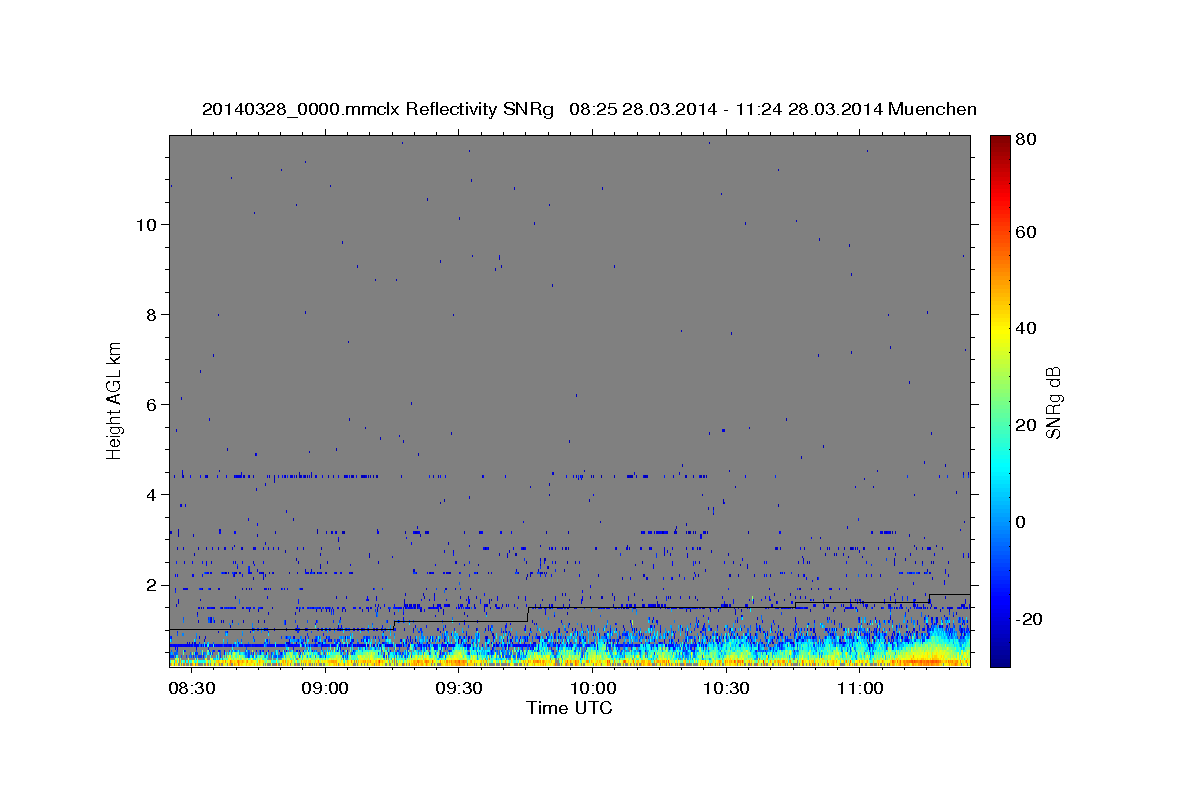Pick the dark red top of the colorbar

coord(1000,143)
